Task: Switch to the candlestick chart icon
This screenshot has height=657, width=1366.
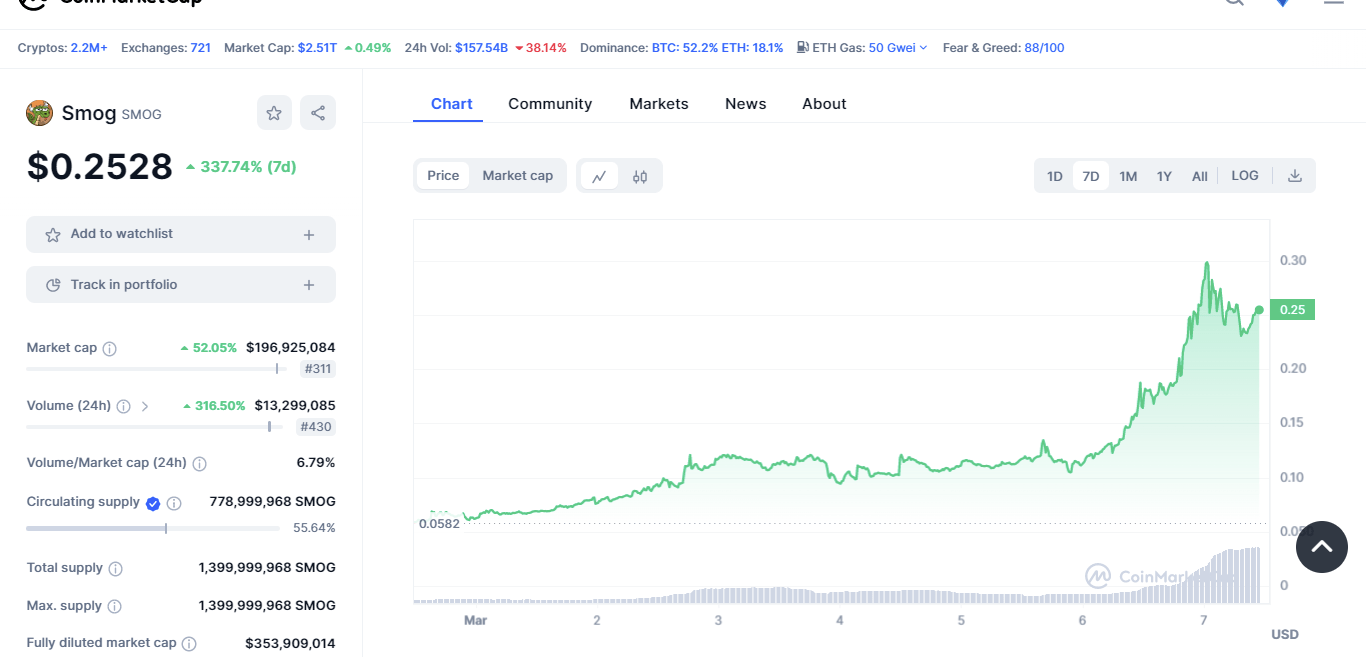Action: coord(640,177)
